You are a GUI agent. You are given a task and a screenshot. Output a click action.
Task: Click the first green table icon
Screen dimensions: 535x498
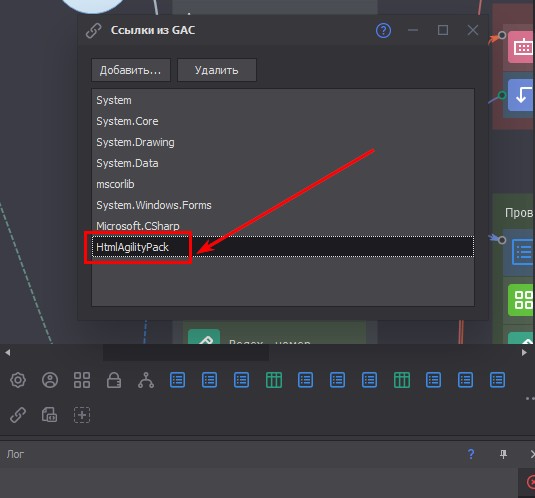(274, 380)
